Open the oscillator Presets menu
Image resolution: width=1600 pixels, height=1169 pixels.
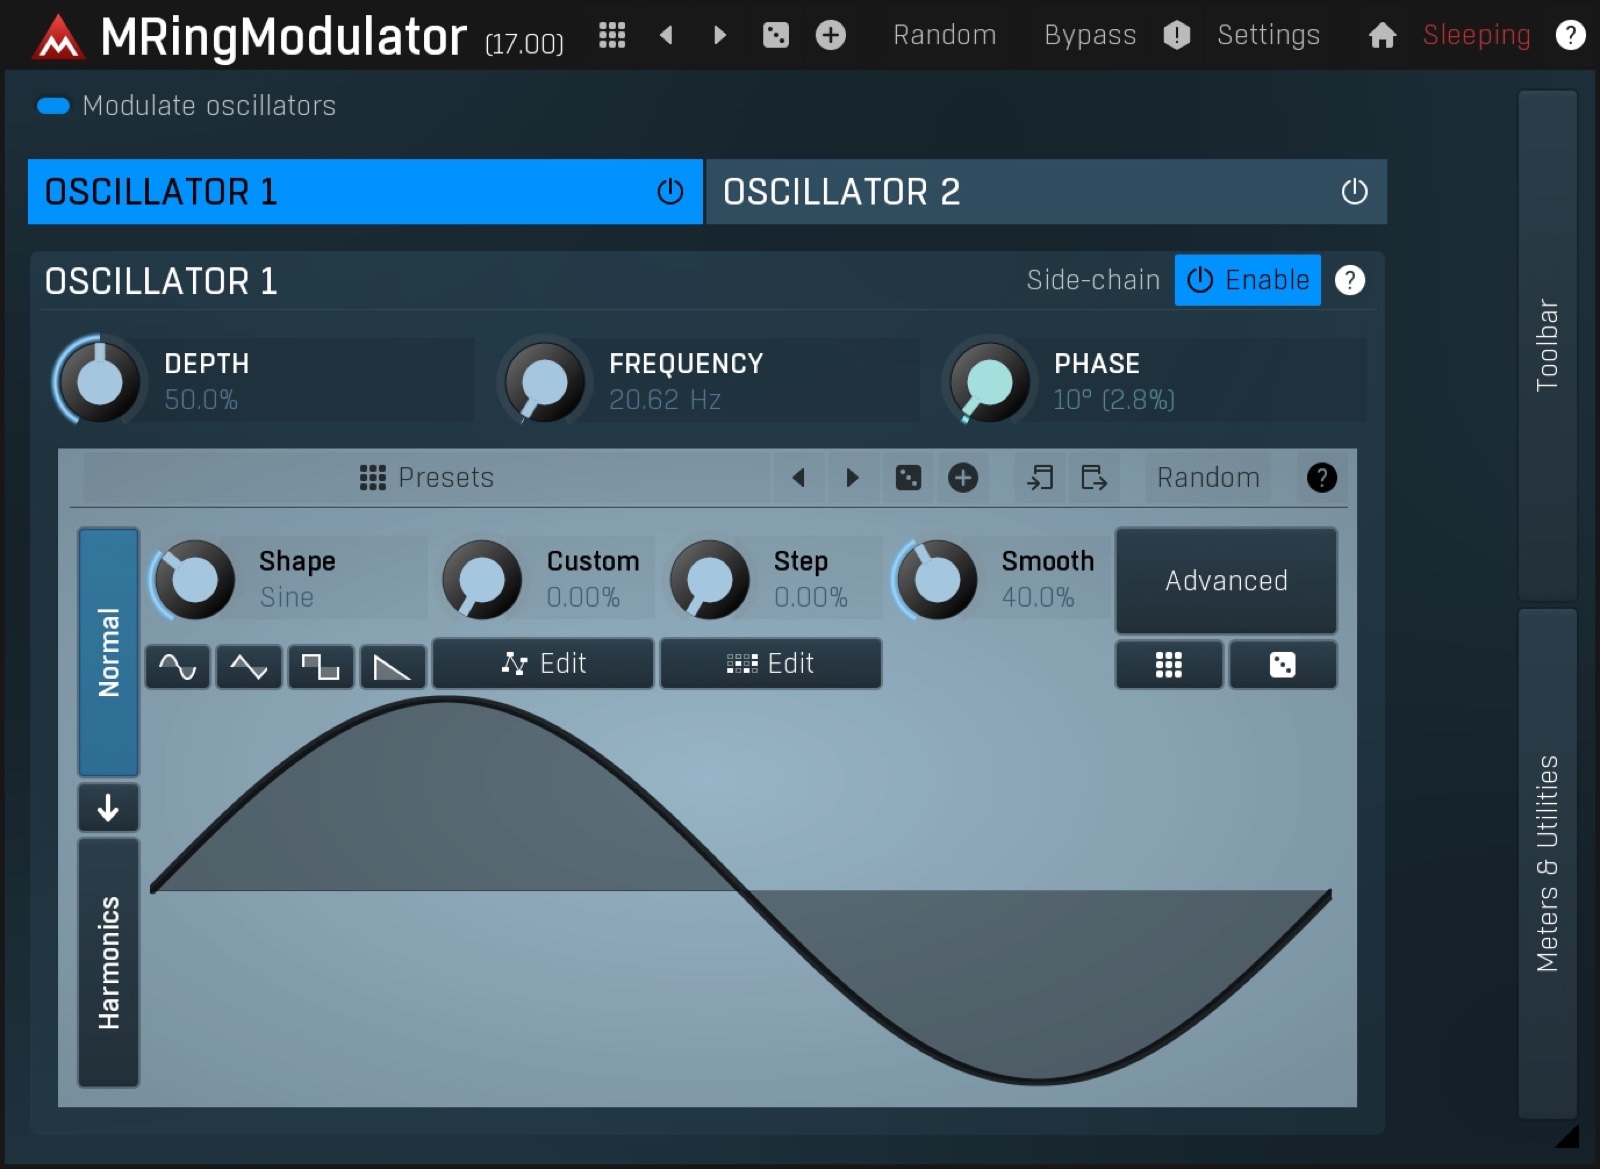pyautogui.click(x=427, y=477)
